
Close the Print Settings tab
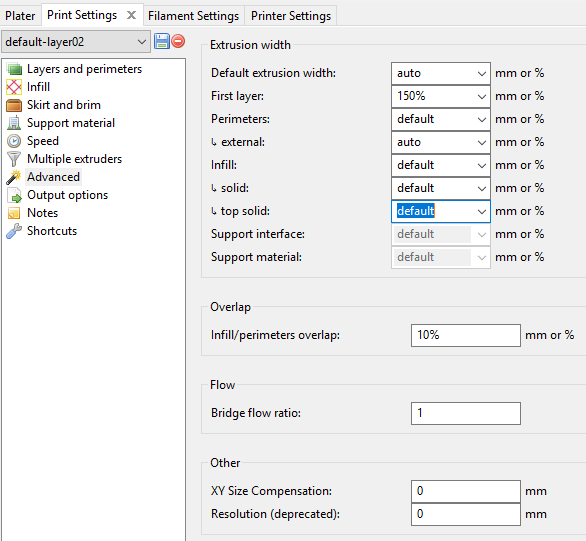pyautogui.click(x=131, y=15)
